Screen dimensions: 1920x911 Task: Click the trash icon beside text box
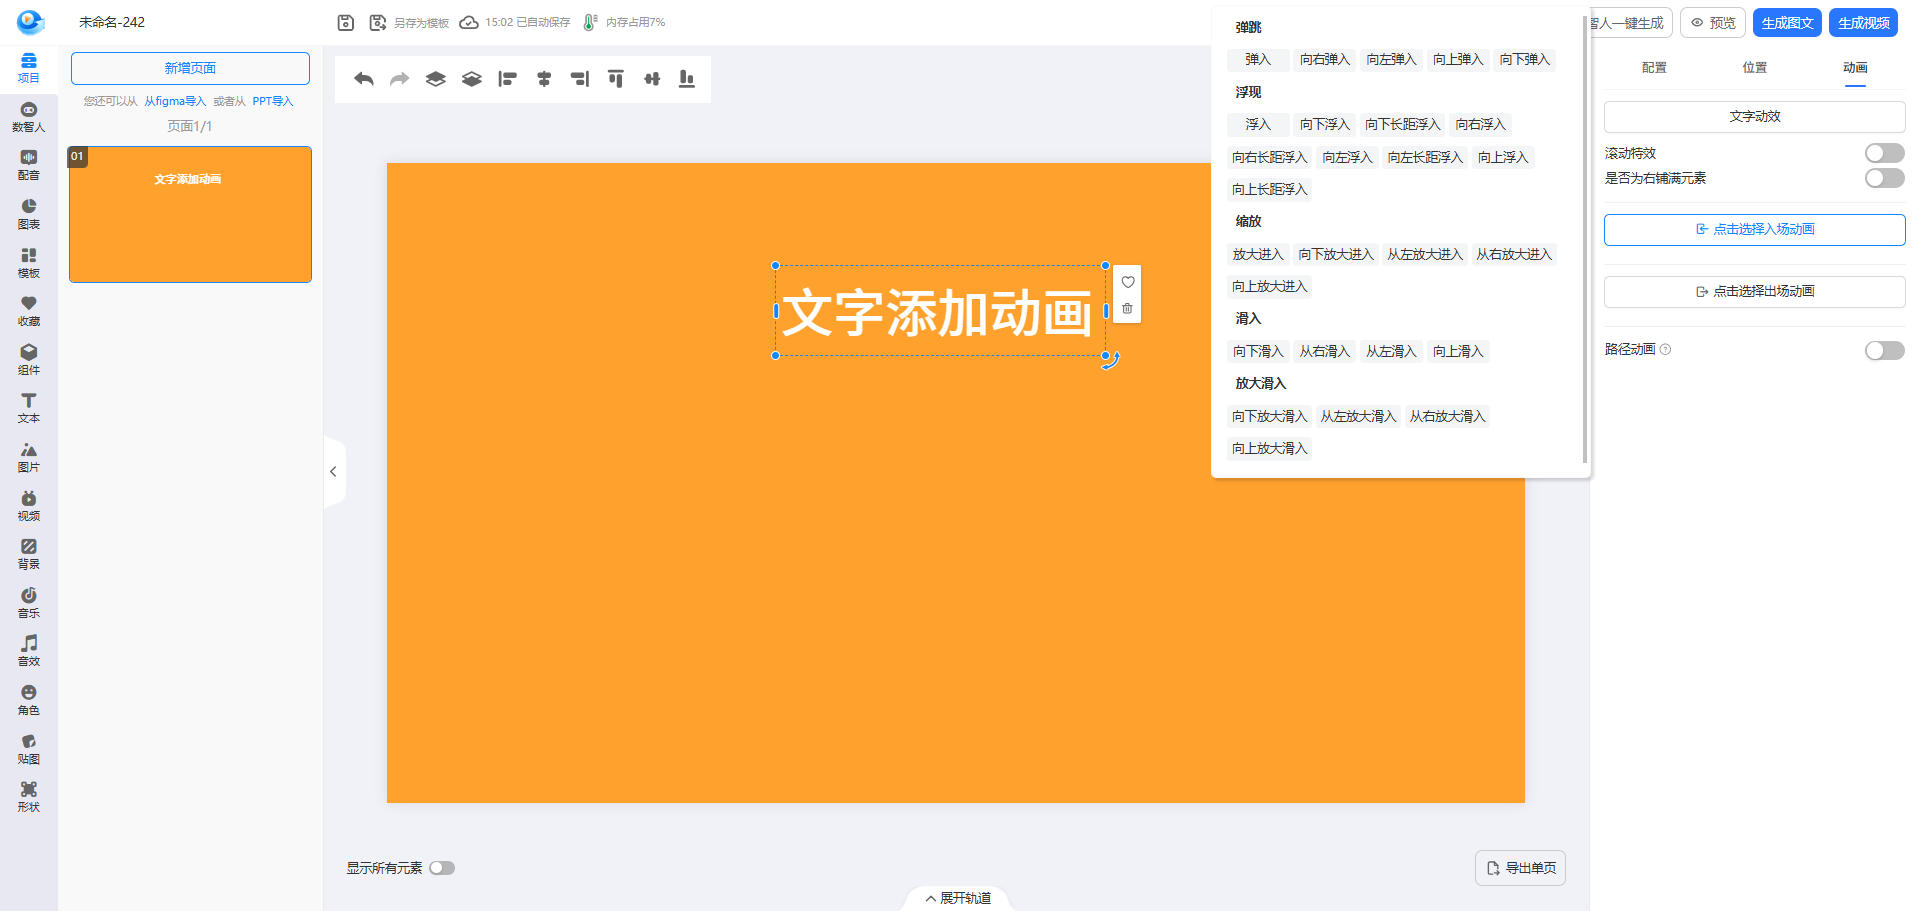1127,309
